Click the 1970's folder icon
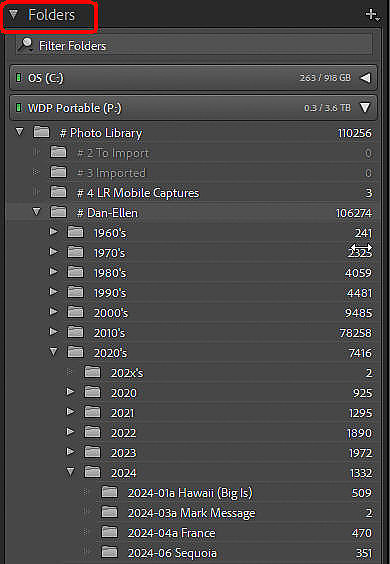 (x=76, y=252)
